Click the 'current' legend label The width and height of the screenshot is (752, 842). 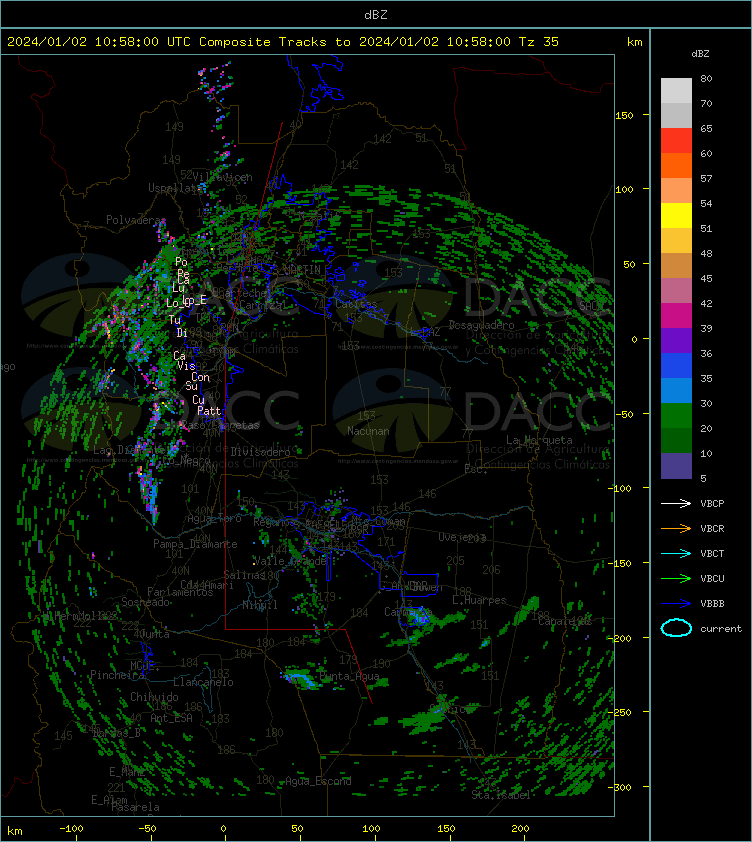pyautogui.click(x=721, y=629)
